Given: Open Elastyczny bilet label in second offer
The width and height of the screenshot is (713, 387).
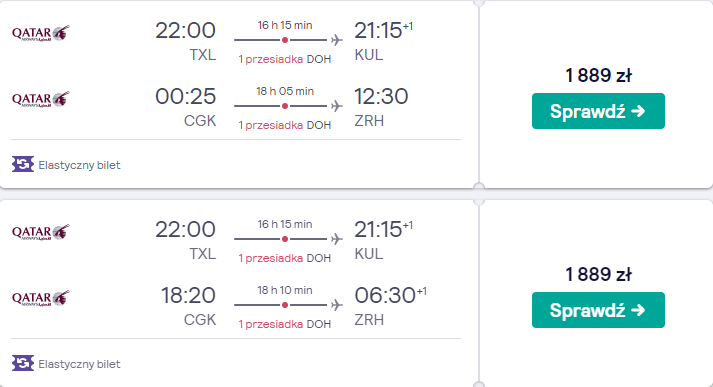Looking at the screenshot, I should [80, 364].
